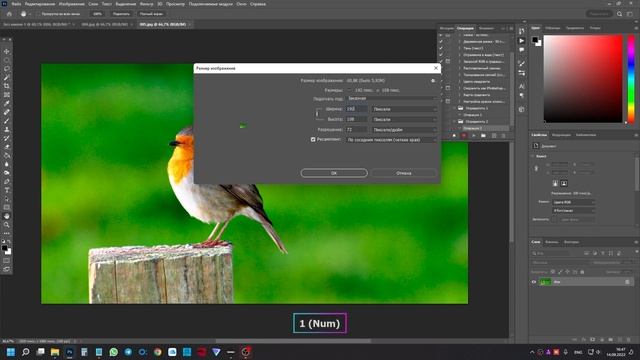Open the 'Фильтр' menu
Viewport: 640px width, 360px height.
[147, 4]
